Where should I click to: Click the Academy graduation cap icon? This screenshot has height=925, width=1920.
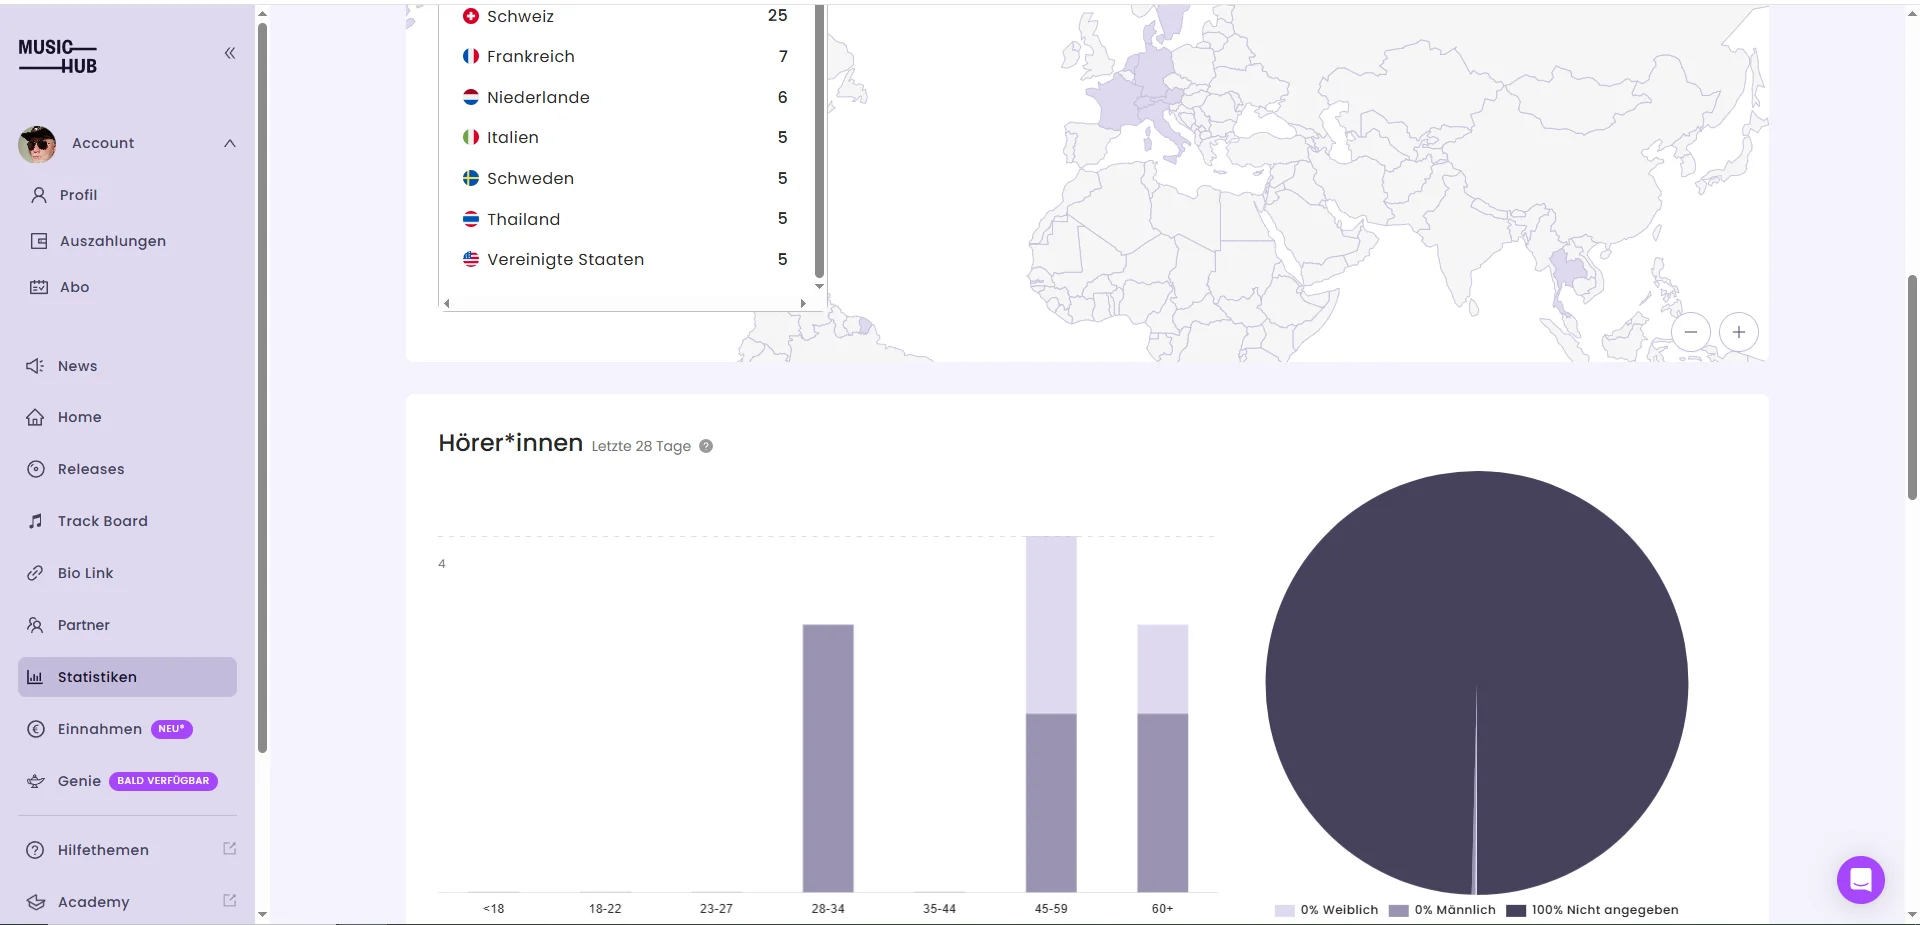(x=36, y=902)
